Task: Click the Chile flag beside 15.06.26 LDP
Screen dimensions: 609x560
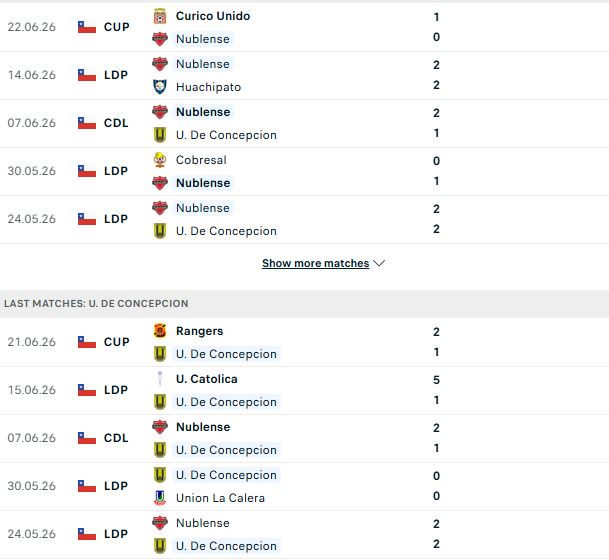Action: click(x=87, y=390)
